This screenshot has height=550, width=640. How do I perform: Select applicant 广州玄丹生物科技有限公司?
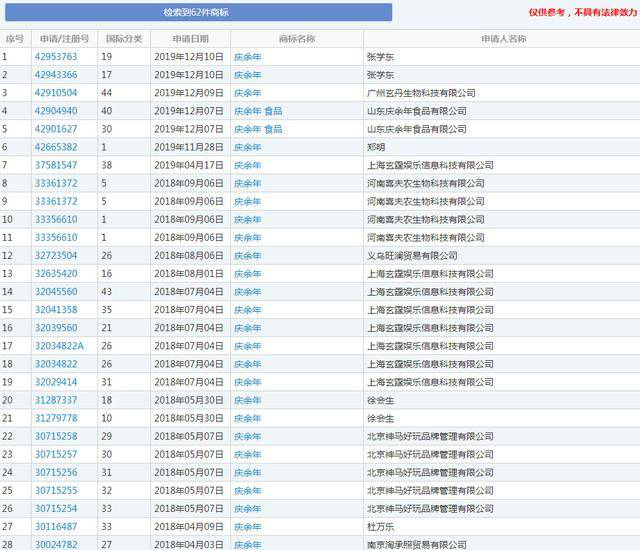(421, 93)
